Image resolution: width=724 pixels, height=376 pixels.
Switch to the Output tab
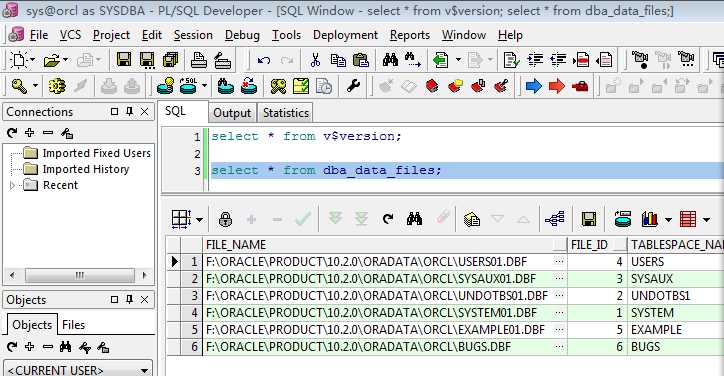[232, 113]
